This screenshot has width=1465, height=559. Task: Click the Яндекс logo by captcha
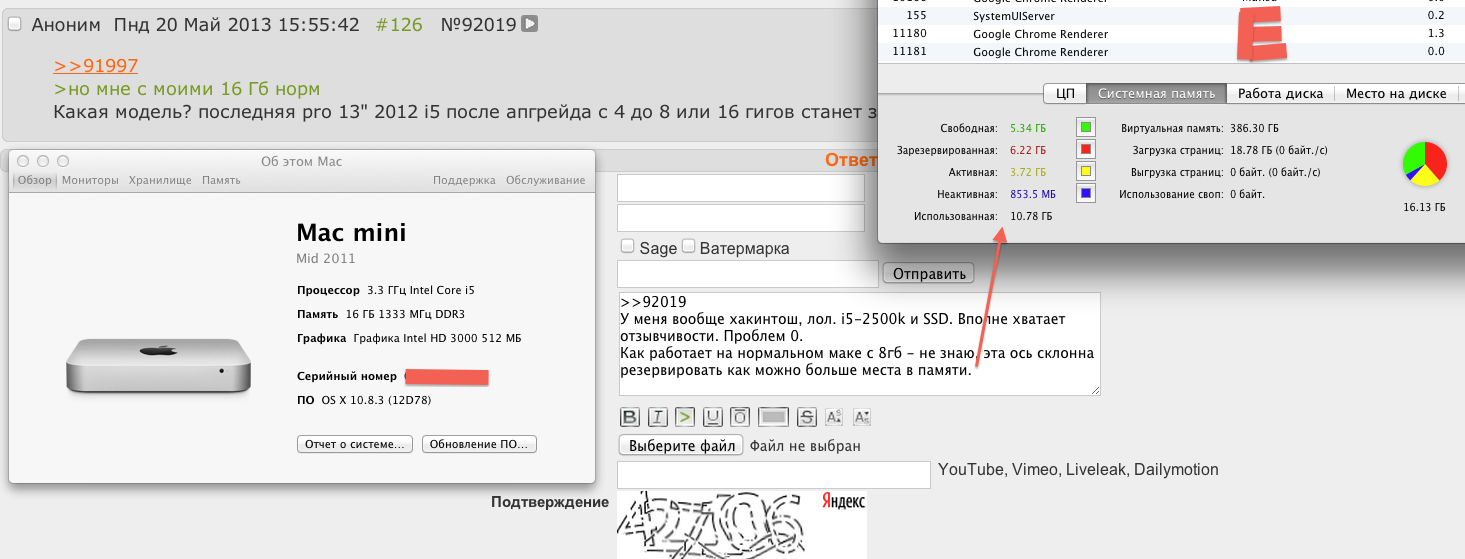pyautogui.click(x=843, y=501)
